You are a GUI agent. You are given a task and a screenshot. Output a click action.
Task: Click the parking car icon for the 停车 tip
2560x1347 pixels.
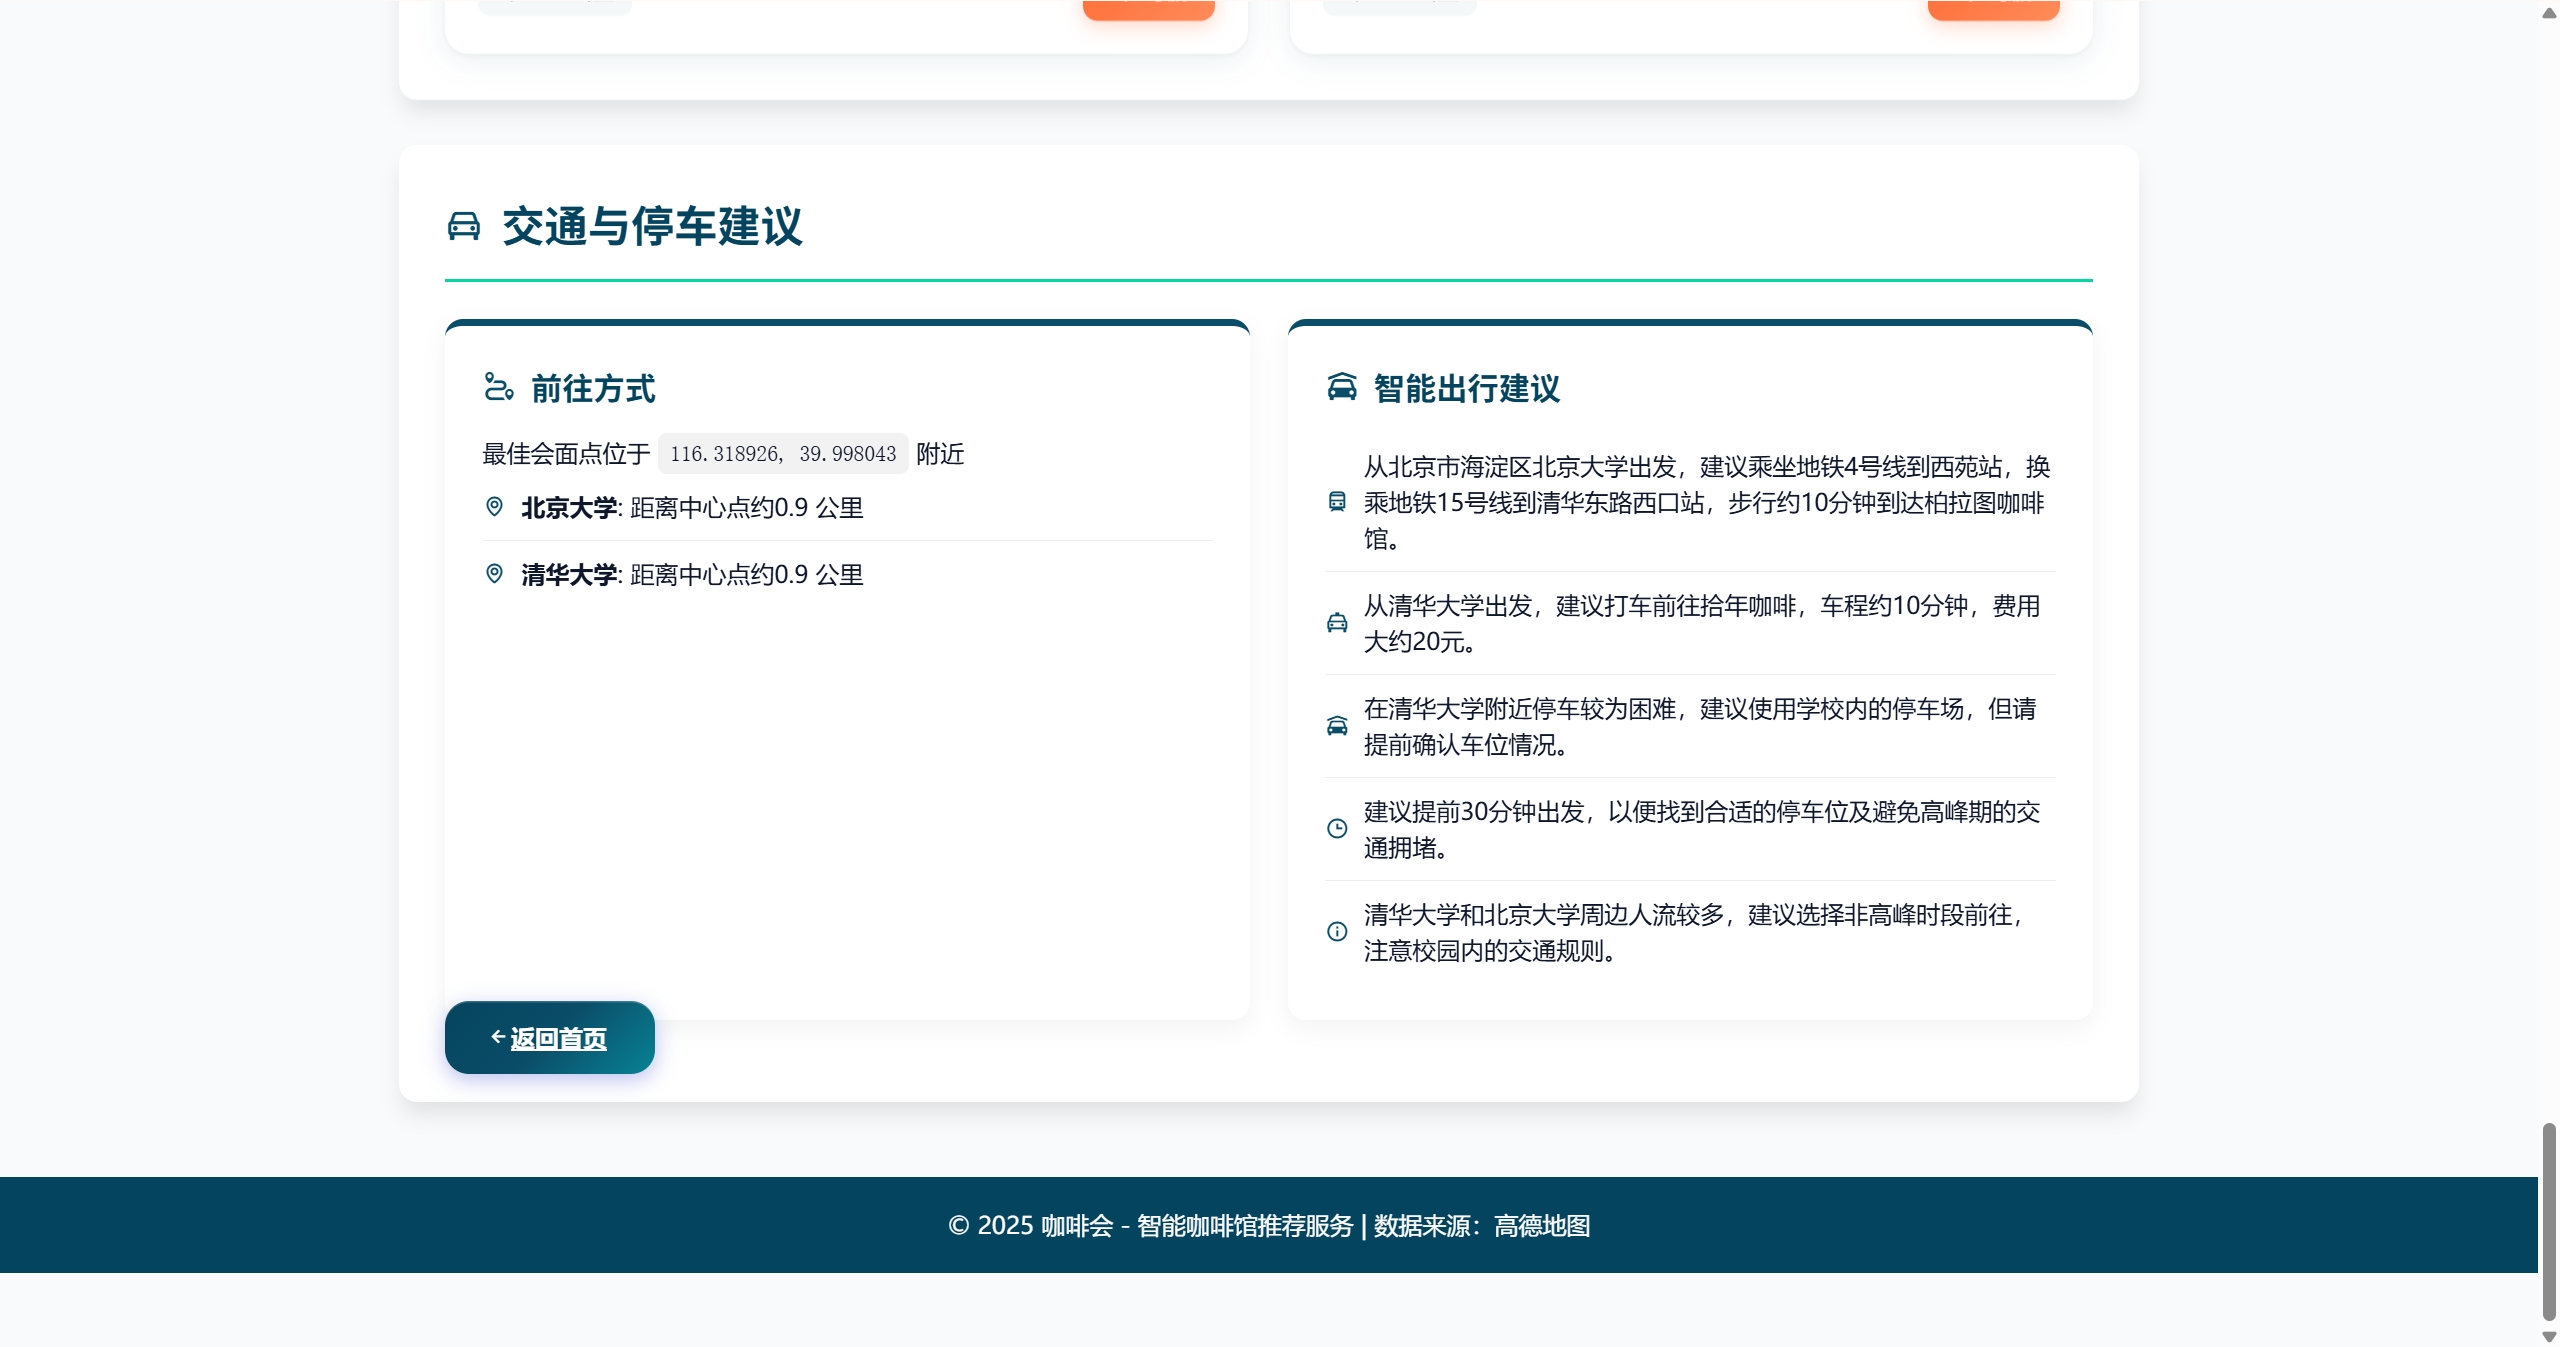tap(1337, 726)
